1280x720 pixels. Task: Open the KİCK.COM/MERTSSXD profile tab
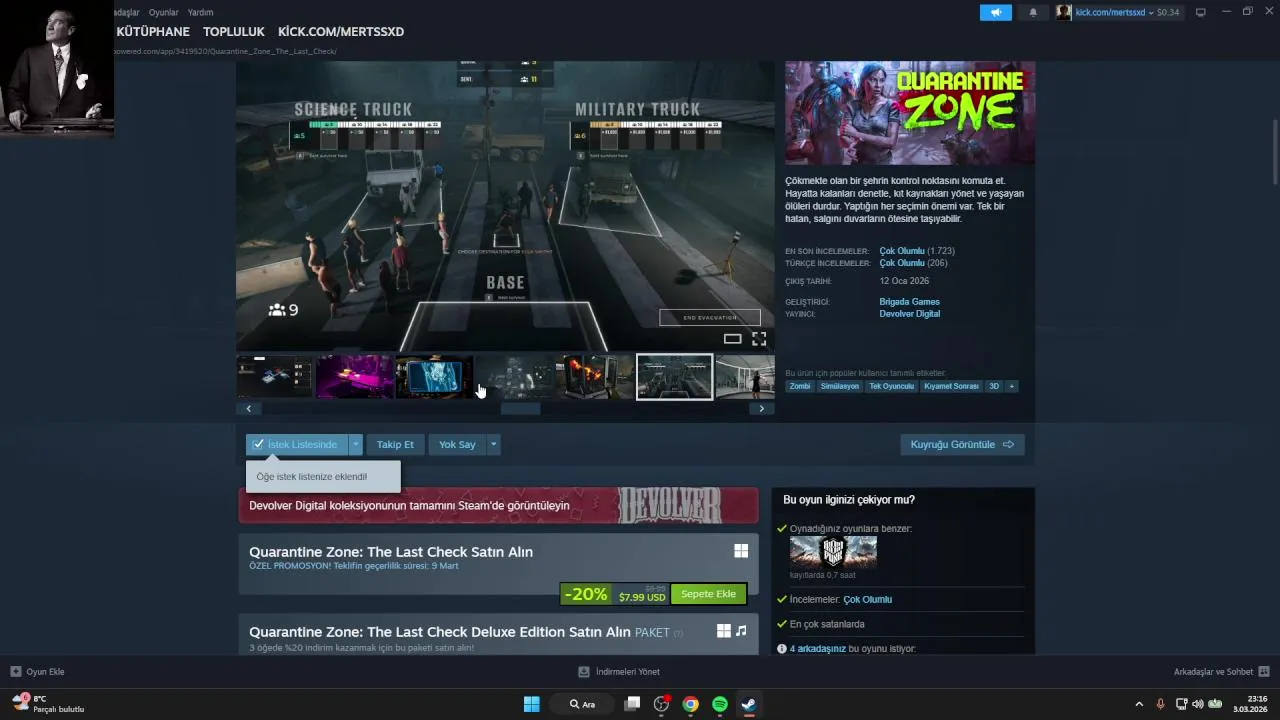pyautogui.click(x=341, y=32)
